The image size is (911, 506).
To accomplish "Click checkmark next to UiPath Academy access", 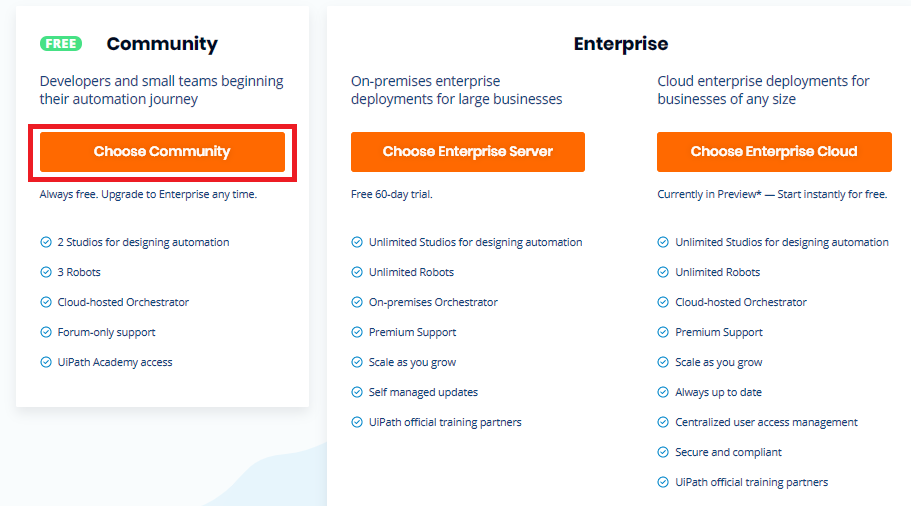I will click(46, 362).
